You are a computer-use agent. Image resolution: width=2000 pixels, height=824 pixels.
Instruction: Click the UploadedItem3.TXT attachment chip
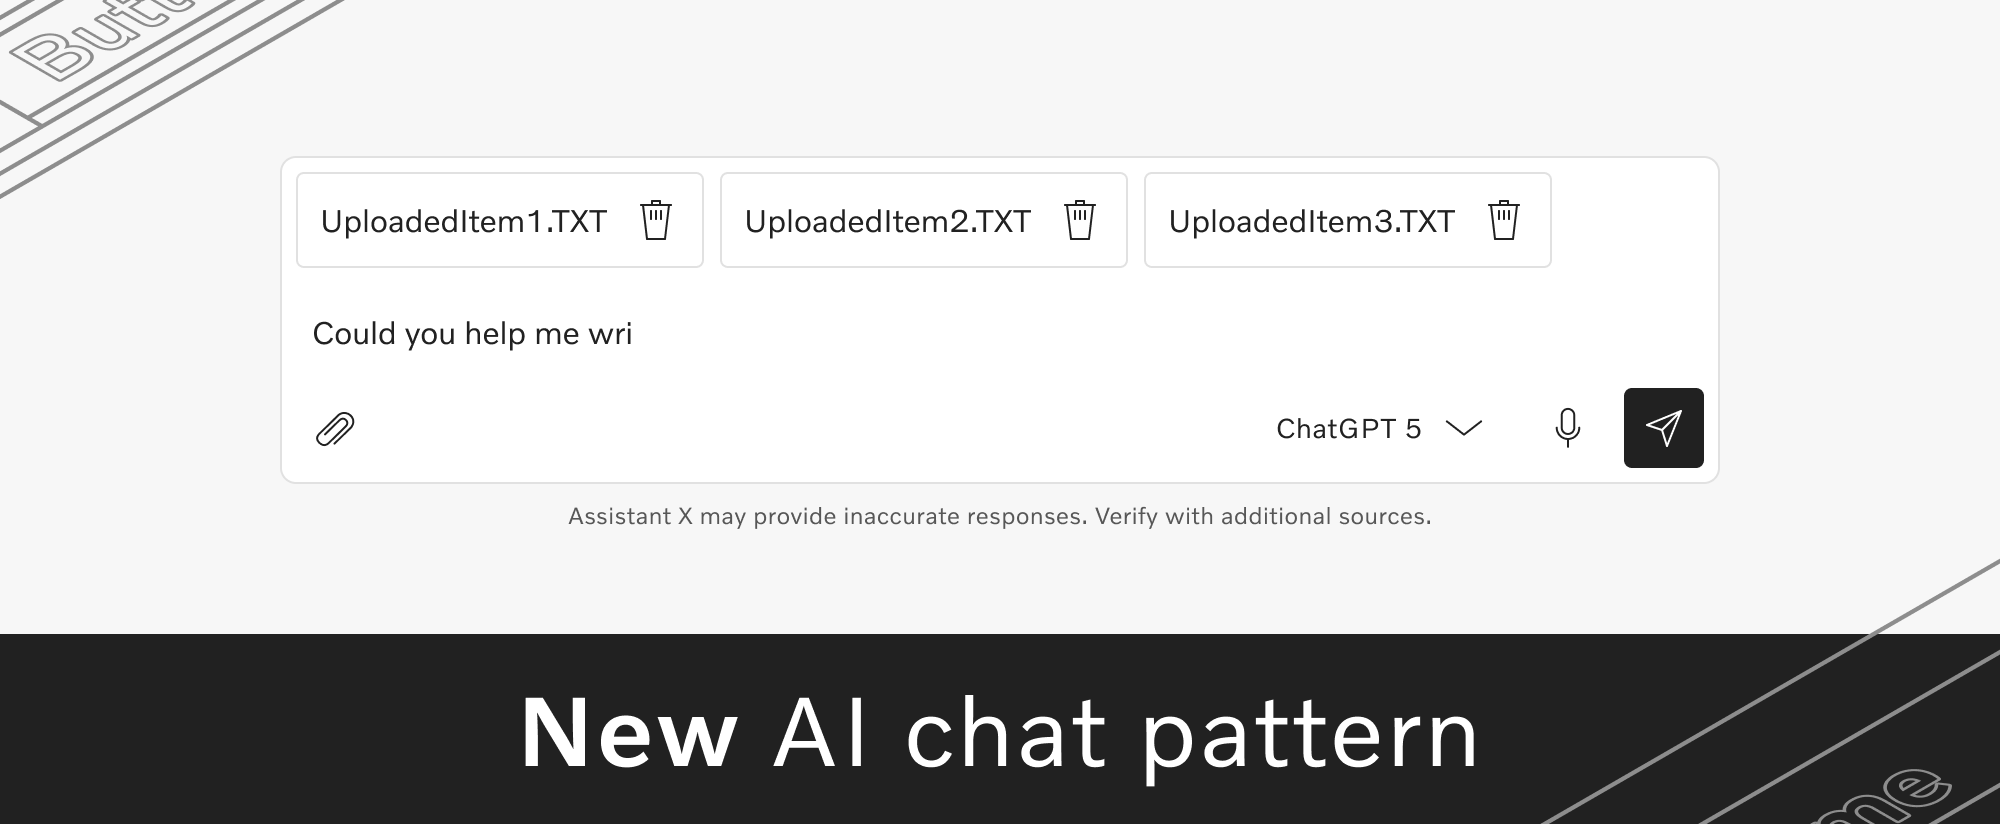tap(1312, 220)
